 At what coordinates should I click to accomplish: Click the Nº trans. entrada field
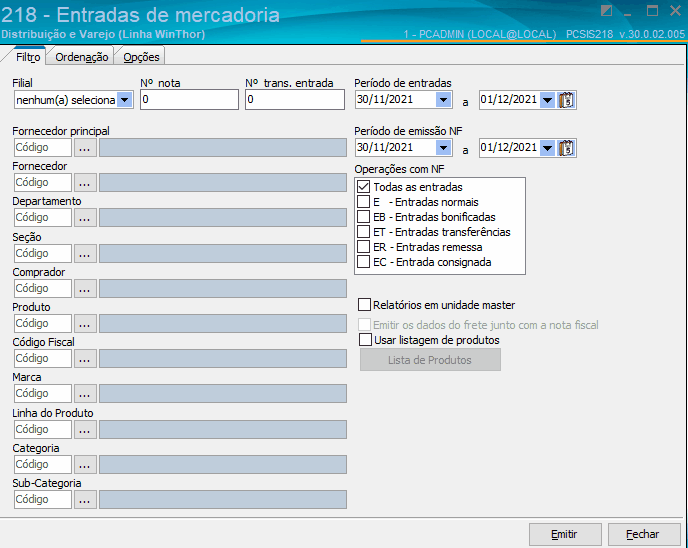294,100
